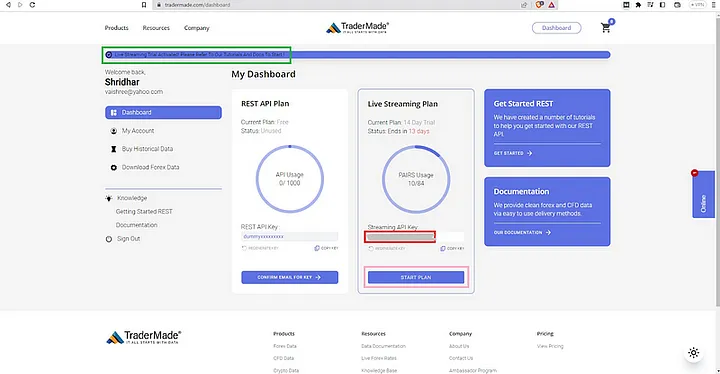The width and height of the screenshot is (720, 374).
Task: Click Confirm Email For Key button
Action: [290, 278]
